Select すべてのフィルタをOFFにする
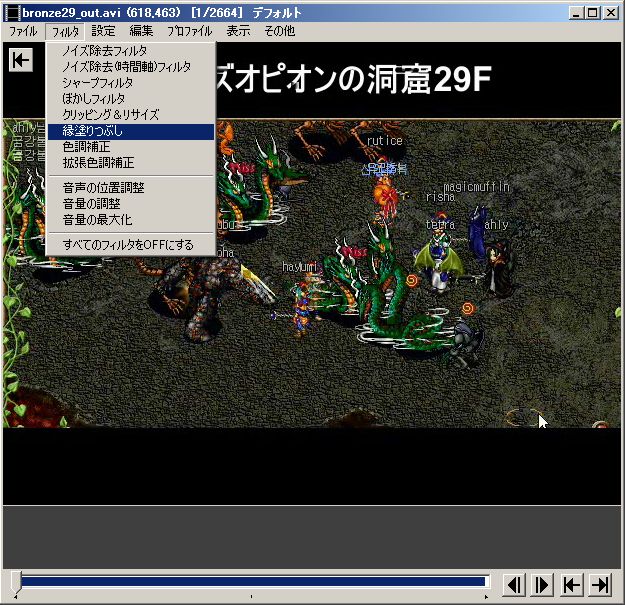The image size is (625, 605). point(131,245)
